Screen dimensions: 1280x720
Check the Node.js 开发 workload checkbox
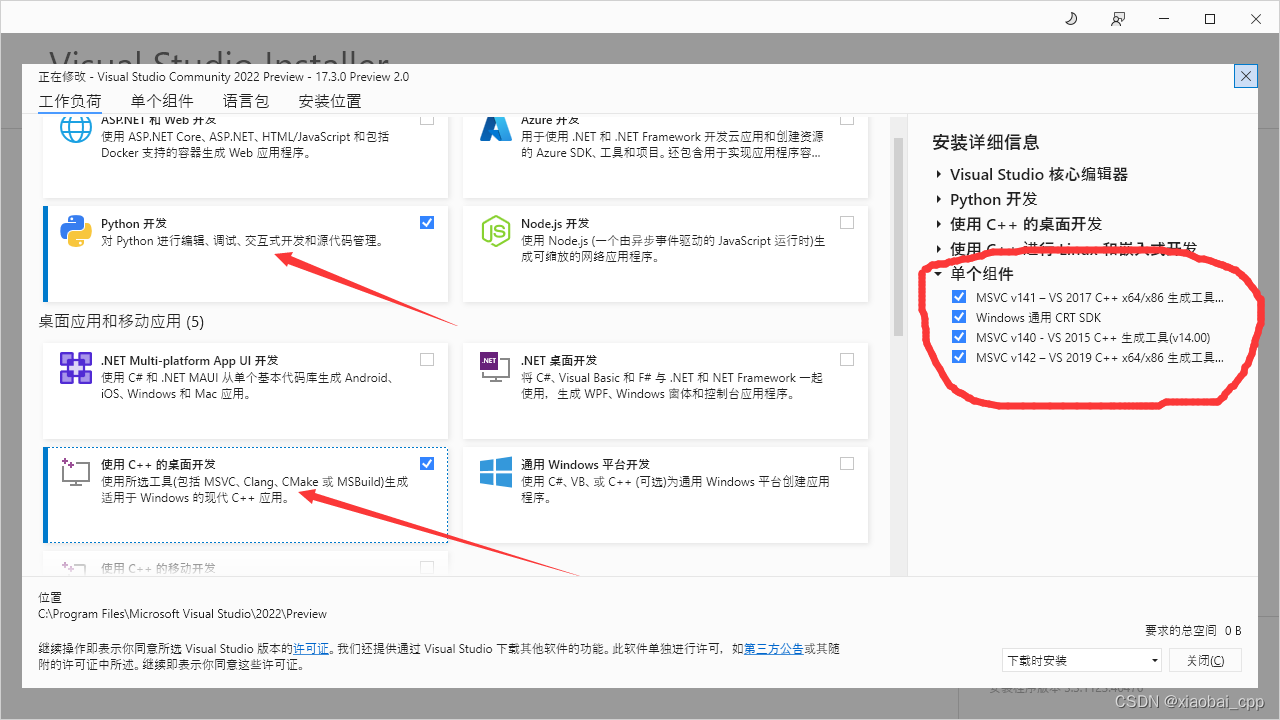(847, 222)
